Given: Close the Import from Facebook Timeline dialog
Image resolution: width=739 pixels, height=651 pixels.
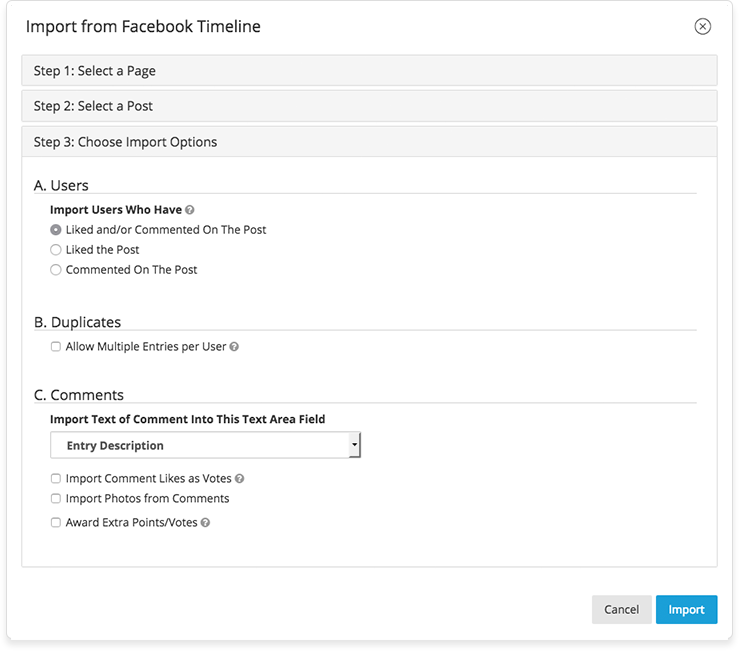Looking at the screenshot, I should (x=702, y=27).
